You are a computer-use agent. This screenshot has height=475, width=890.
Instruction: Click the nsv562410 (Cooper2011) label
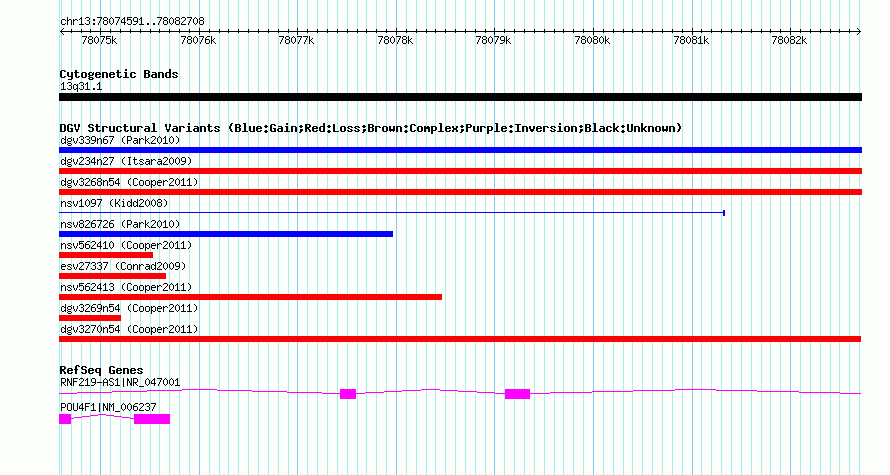pos(126,245)
